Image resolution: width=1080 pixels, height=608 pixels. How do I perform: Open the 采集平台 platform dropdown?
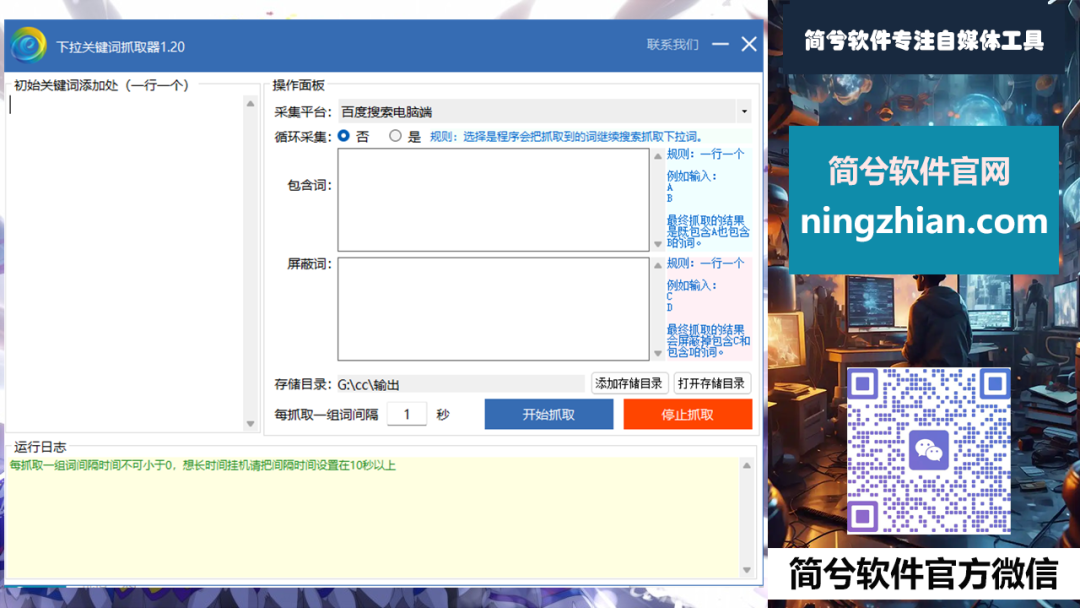[x=743, y=112]
